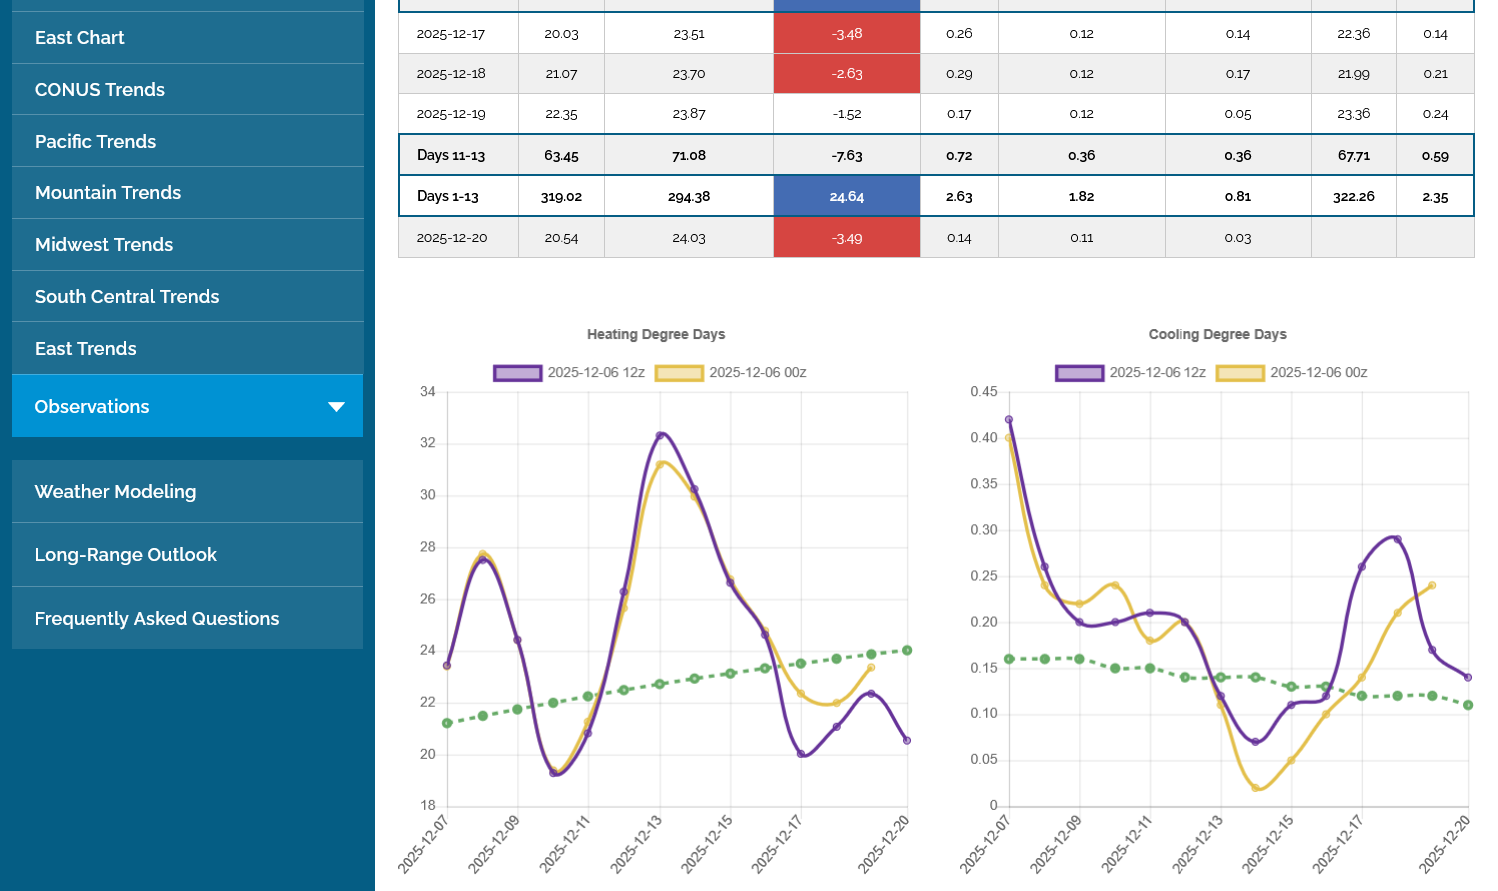This screenshot has width=1498, height=891.
Task: Click the red -3.48 cell for 2025-12-17
Action: 846,34
